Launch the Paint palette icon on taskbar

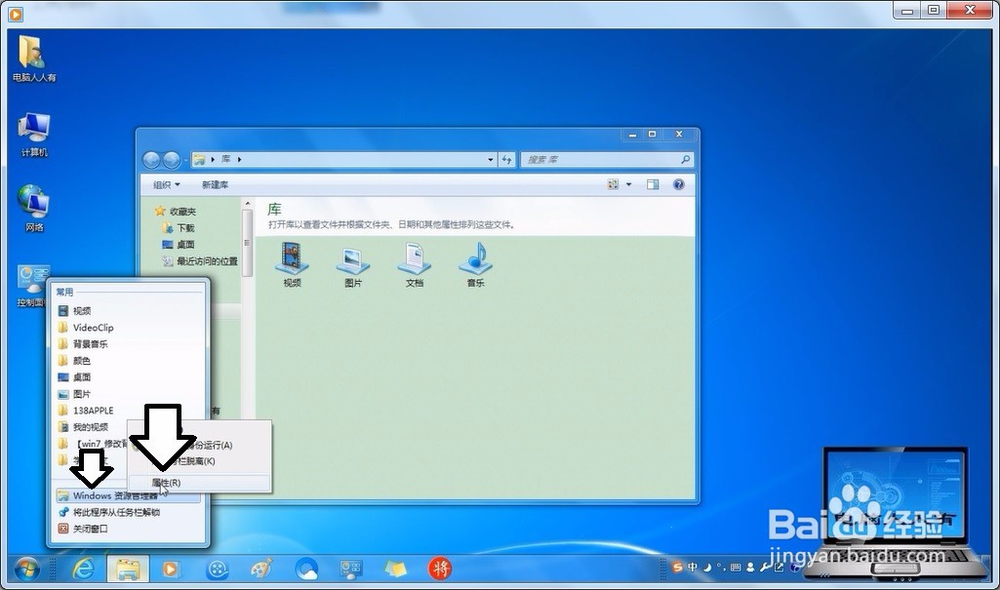tap(261, 568)
